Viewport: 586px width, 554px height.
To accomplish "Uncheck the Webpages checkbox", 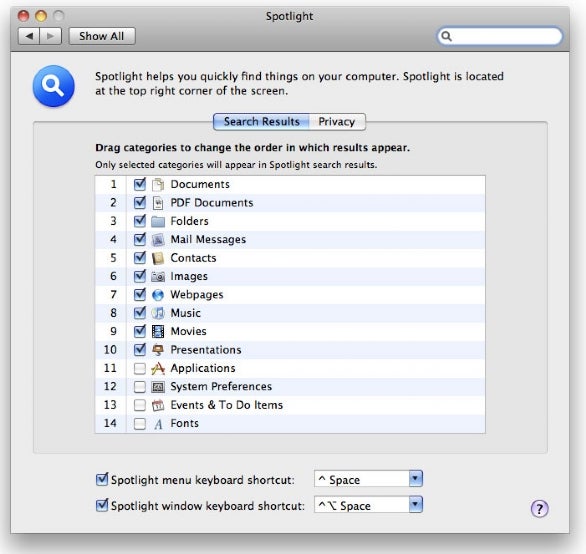I will coord(140,294).
